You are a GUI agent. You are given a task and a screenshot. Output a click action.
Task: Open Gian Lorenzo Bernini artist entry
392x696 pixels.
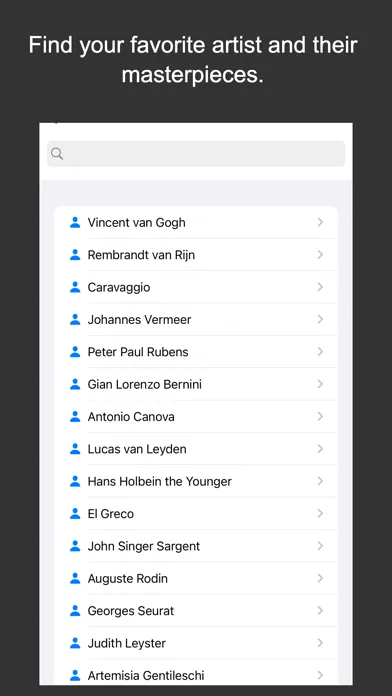[x=196, y=384]
